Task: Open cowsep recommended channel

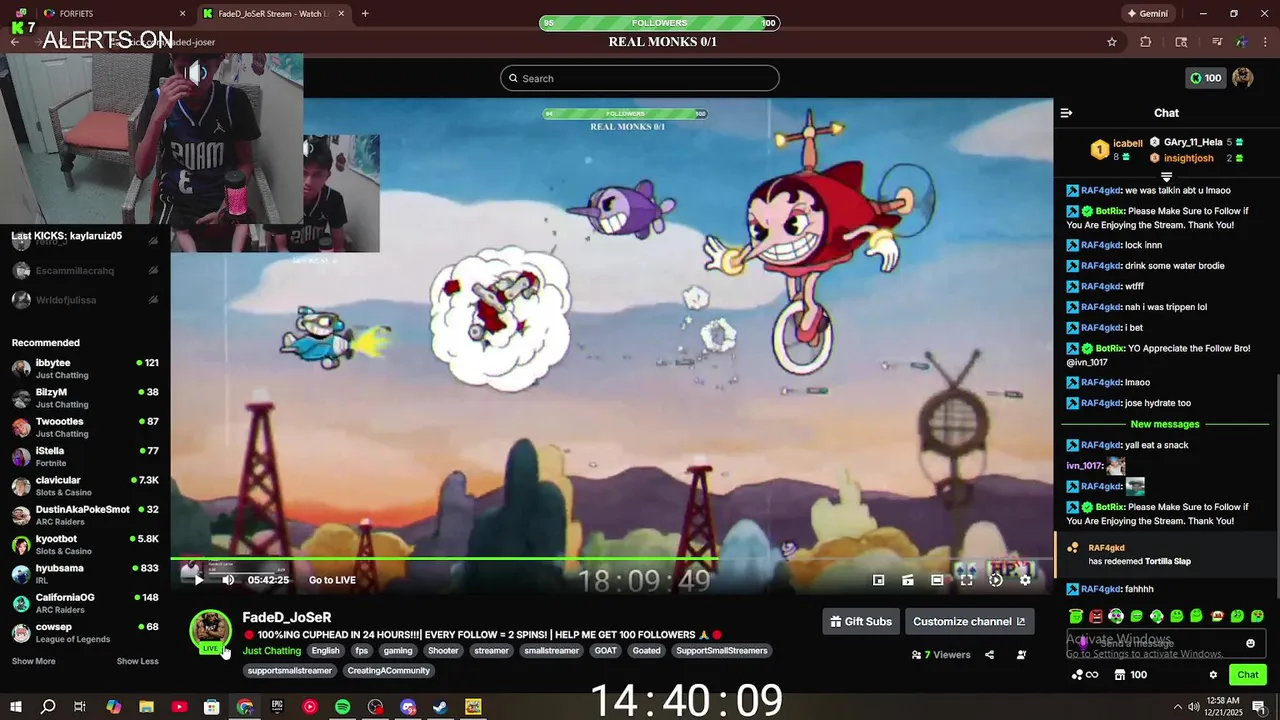Action: (85, 632)
